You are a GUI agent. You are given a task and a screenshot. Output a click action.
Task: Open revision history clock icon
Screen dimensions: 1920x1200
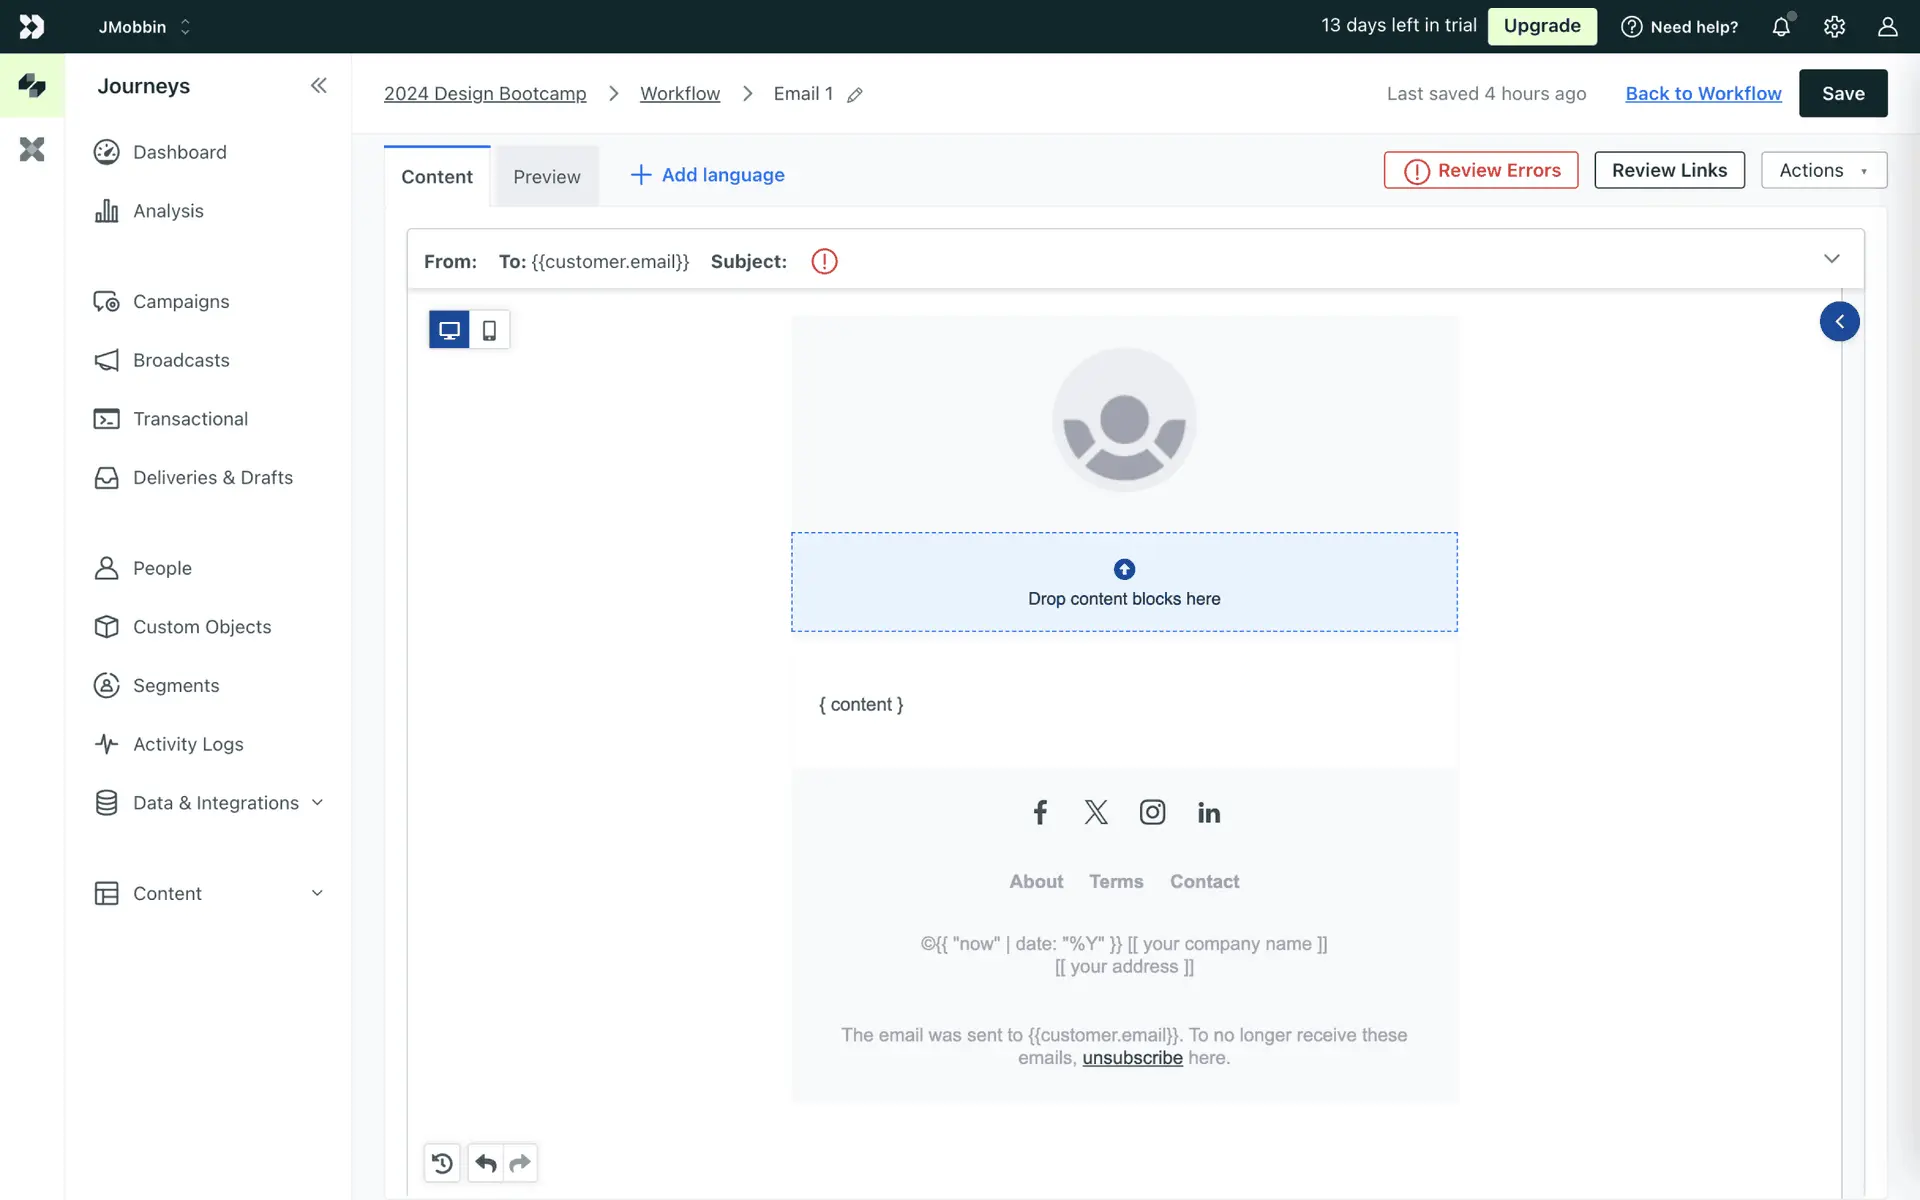(442, 1163)
